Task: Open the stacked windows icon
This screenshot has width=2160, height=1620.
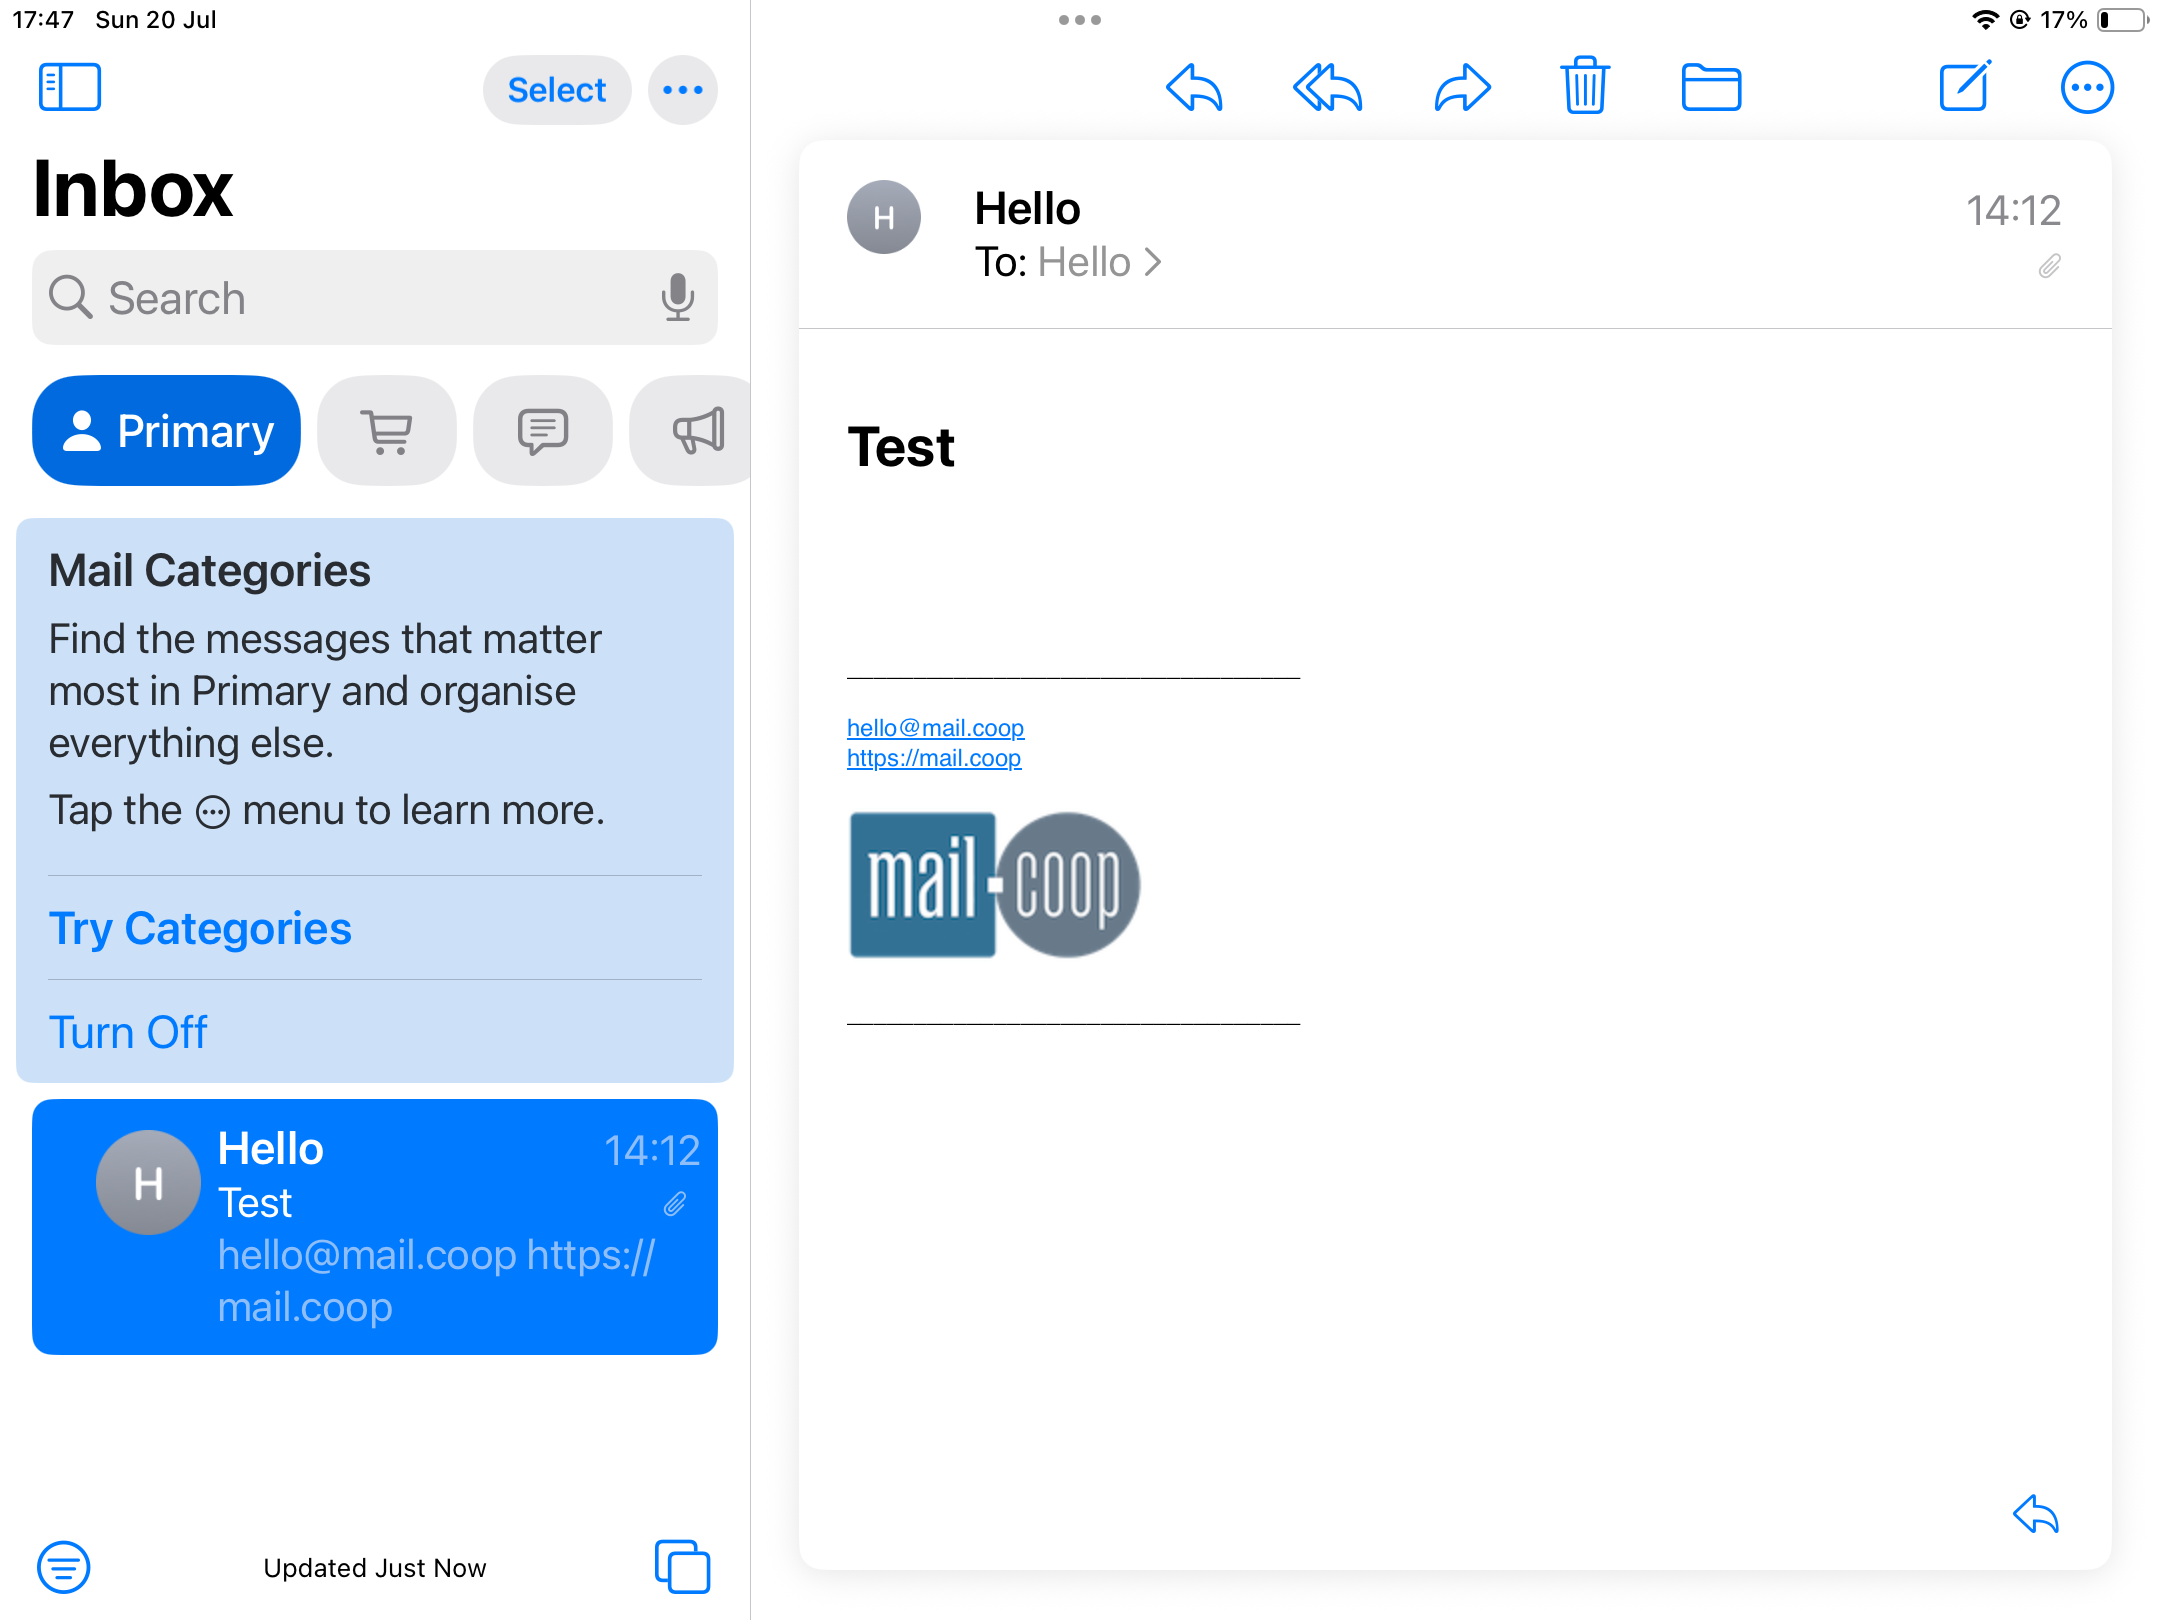Action: pos(683,1566)
